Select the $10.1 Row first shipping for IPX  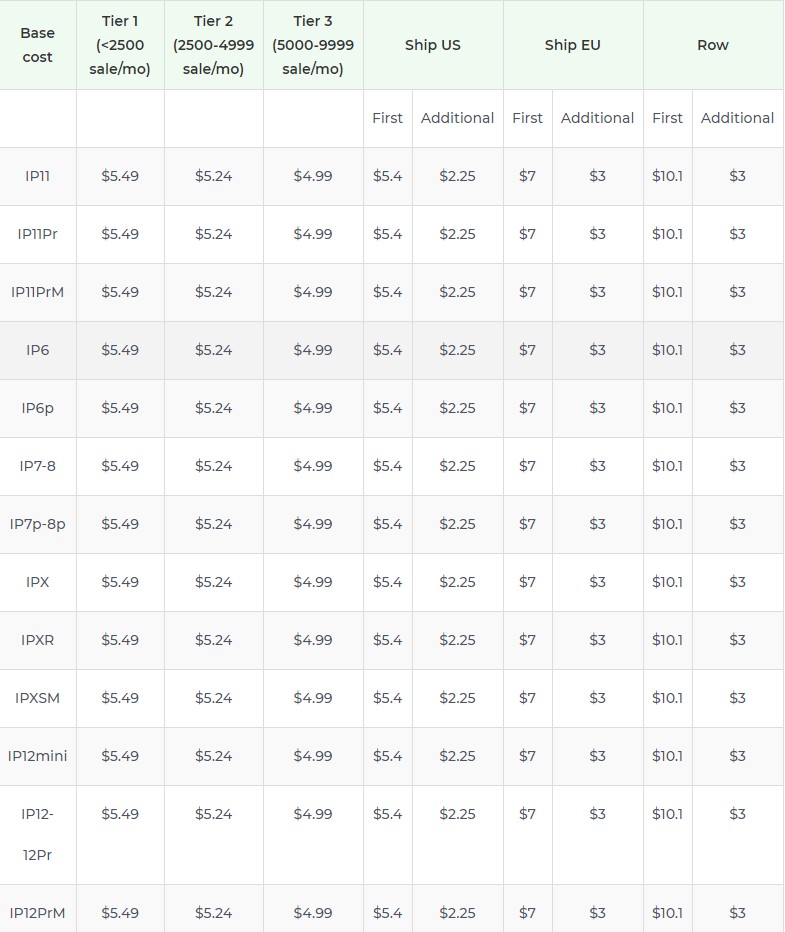pyautogui.click(x=667, y=582)
